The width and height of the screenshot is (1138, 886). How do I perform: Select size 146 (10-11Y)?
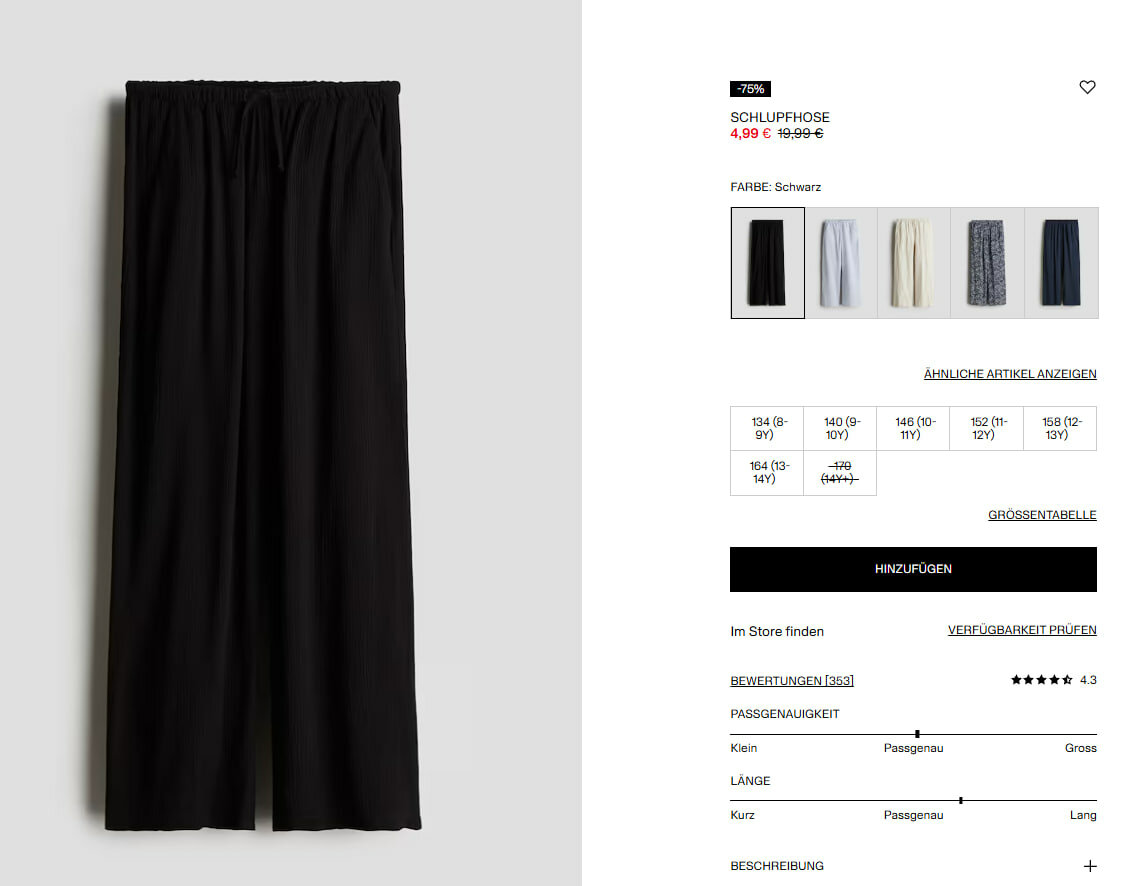[x=914, y=428]
